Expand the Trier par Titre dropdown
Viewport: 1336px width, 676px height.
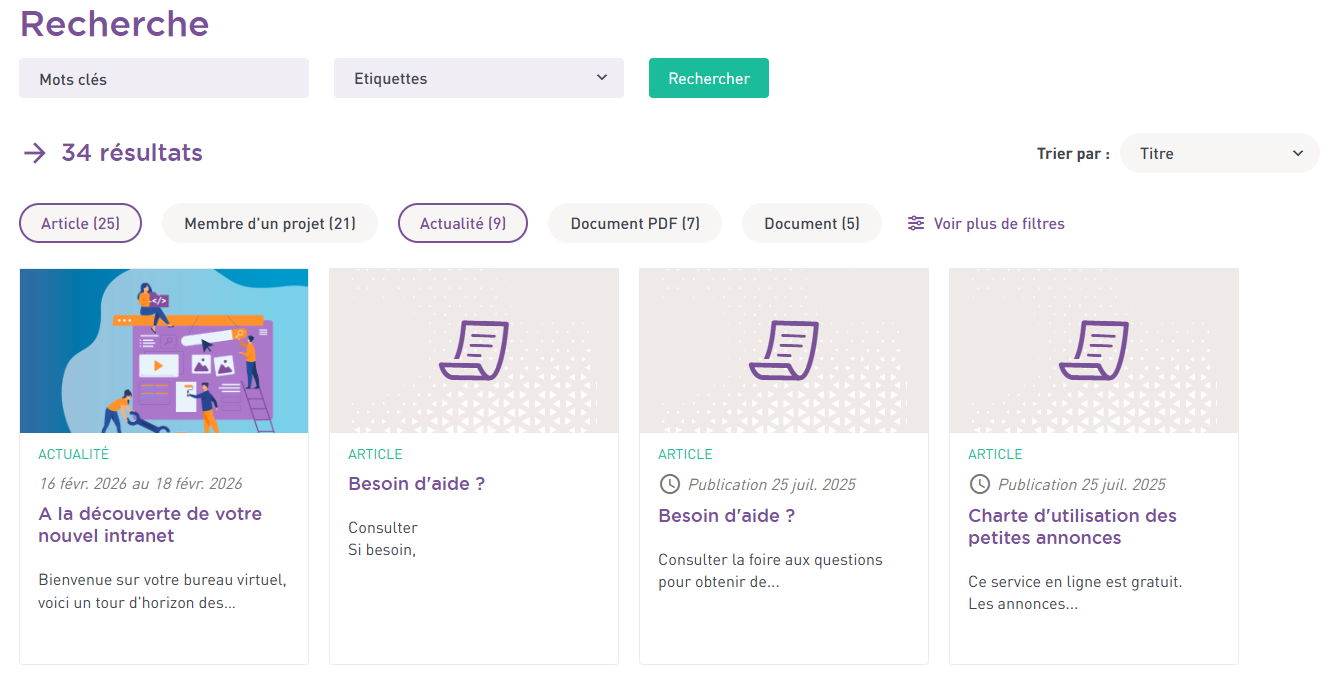1220,154
